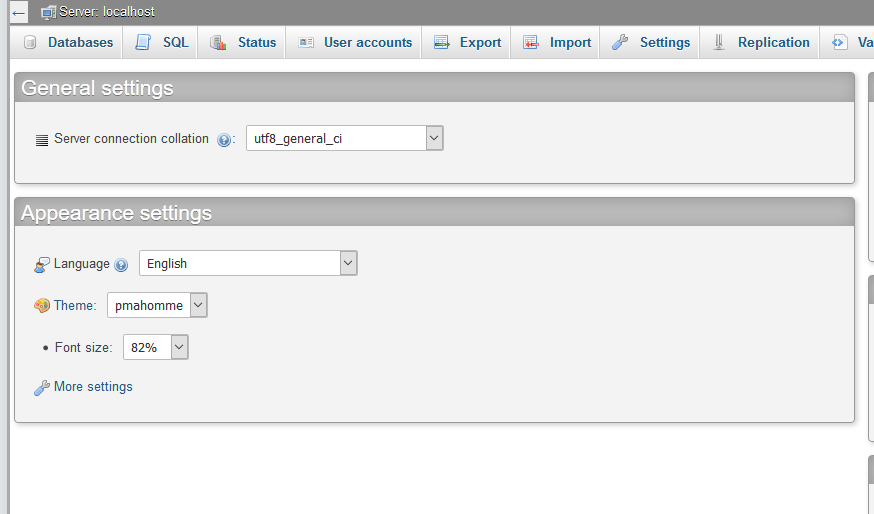Click the back arrow navigation icon
The height and width of the screenshot is (514, 874).
click(x=18, y=12)
